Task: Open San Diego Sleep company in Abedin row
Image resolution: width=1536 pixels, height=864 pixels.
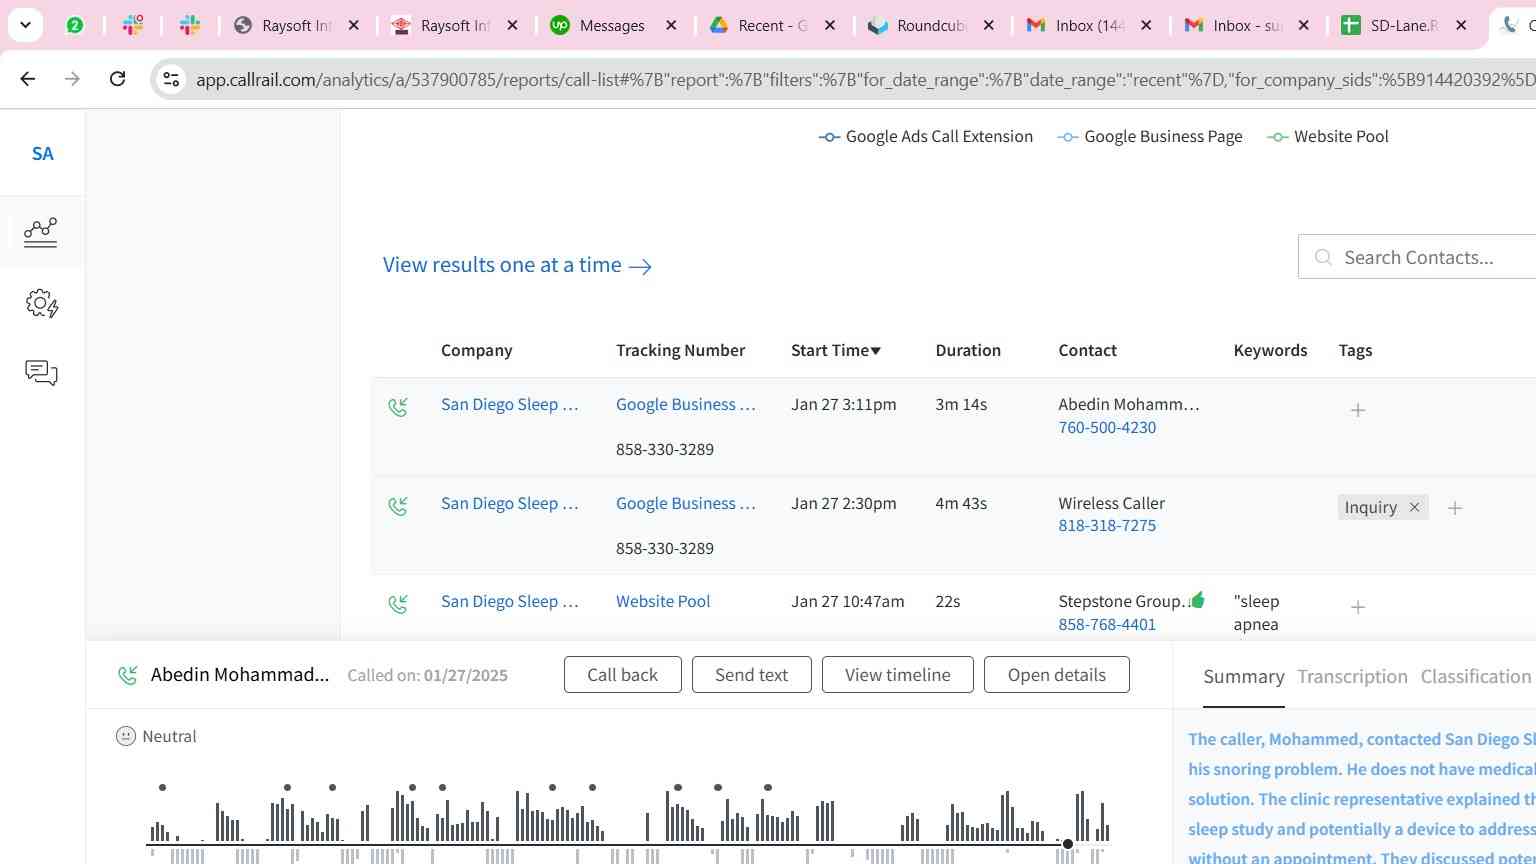Action: coord(509,404)
